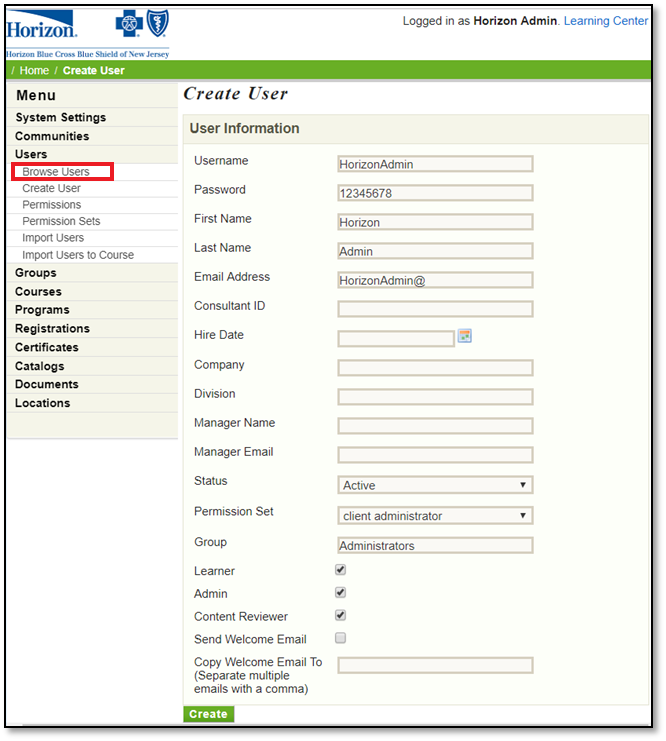The width and height of the screenshot is (666, 741).
Task: Toggle the Admin checkbox
Action: pyautogui.click(x=340, y=593)
